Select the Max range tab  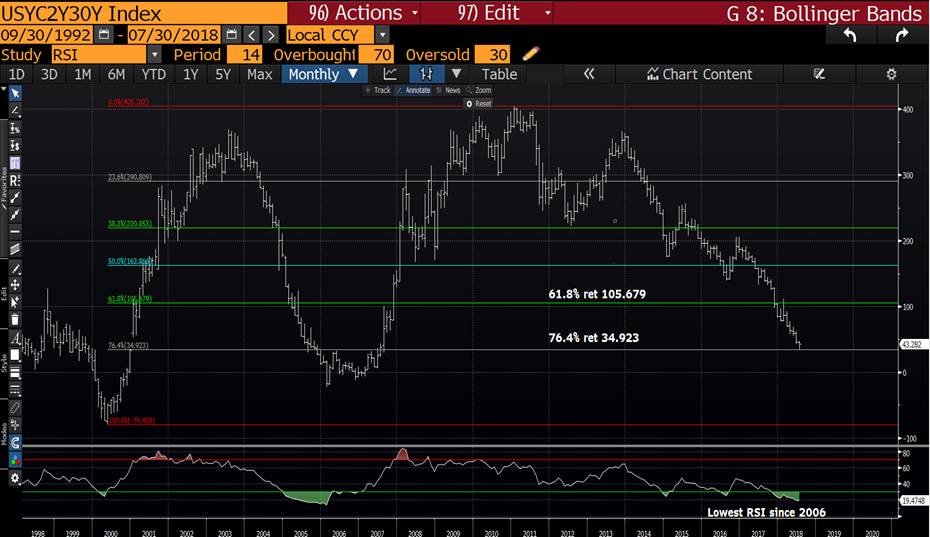click(x=259, y=74)
